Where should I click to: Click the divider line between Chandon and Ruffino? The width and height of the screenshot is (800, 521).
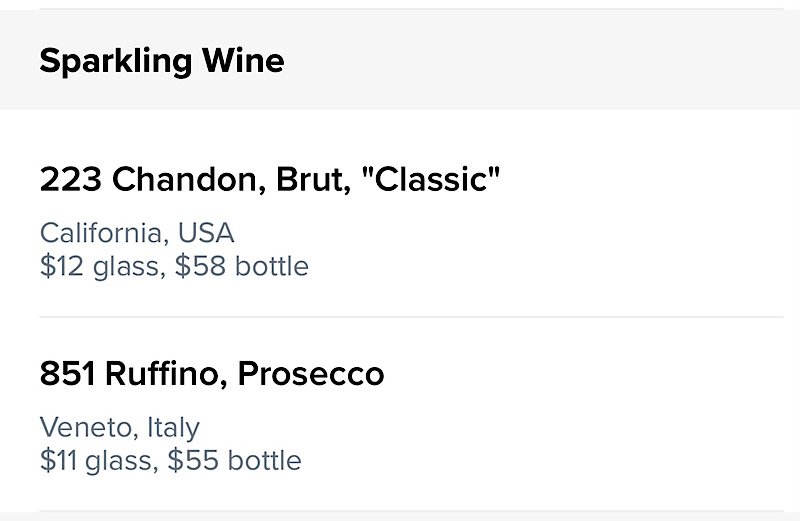411,317
